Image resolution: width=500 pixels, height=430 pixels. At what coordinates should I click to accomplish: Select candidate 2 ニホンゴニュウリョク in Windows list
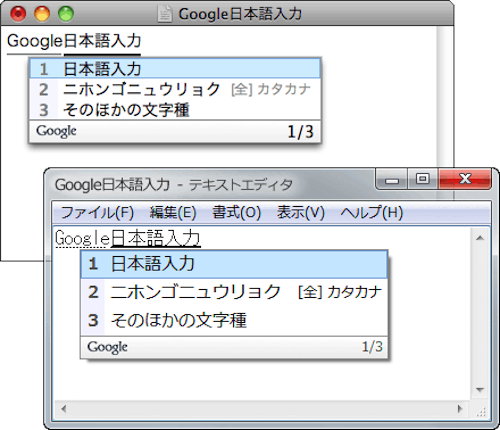tap(234, 292)
